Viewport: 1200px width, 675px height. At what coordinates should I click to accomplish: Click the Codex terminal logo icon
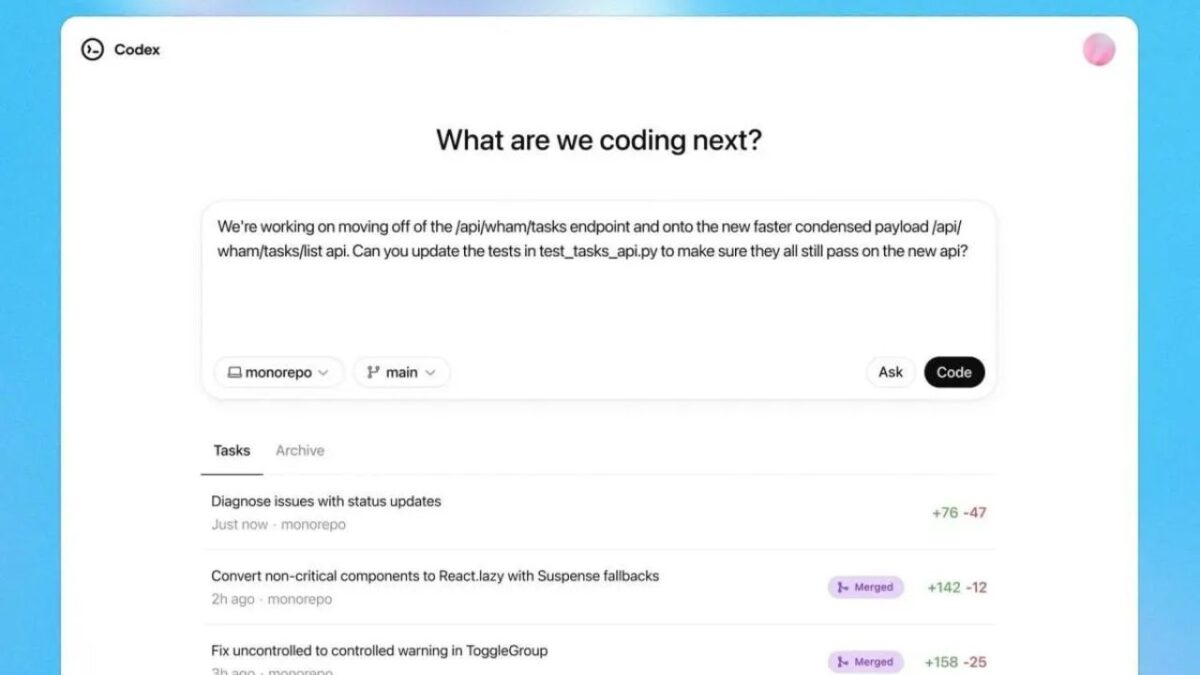pos(93,49)
